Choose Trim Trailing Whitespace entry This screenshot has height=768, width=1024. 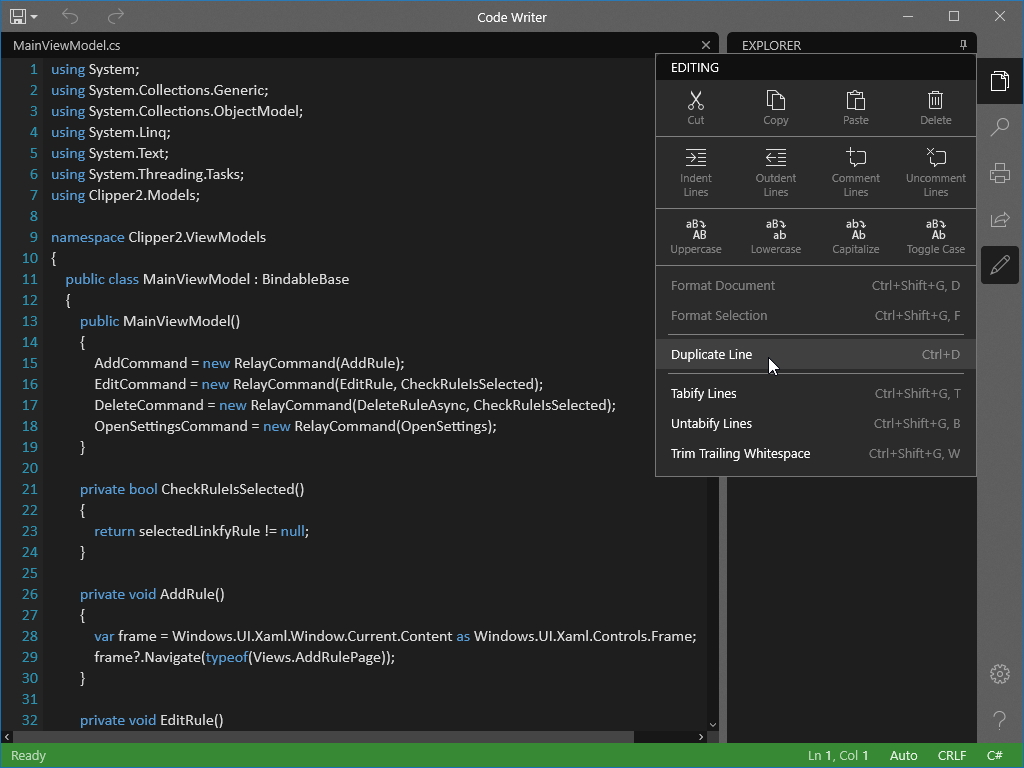(816, 453)
